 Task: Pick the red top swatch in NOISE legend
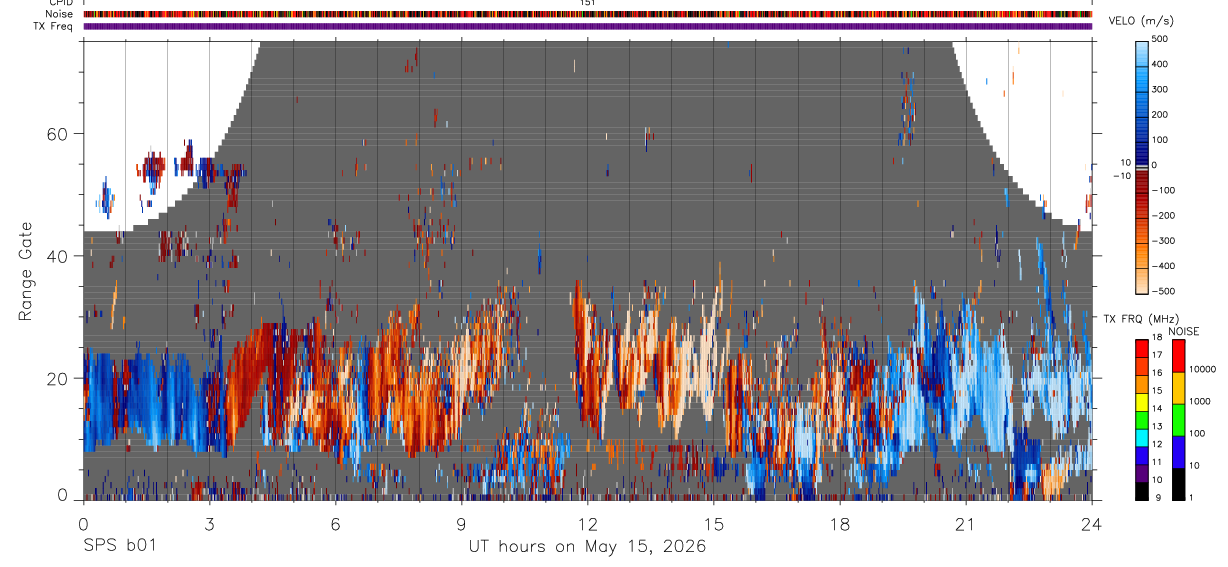coord(1178,356)
